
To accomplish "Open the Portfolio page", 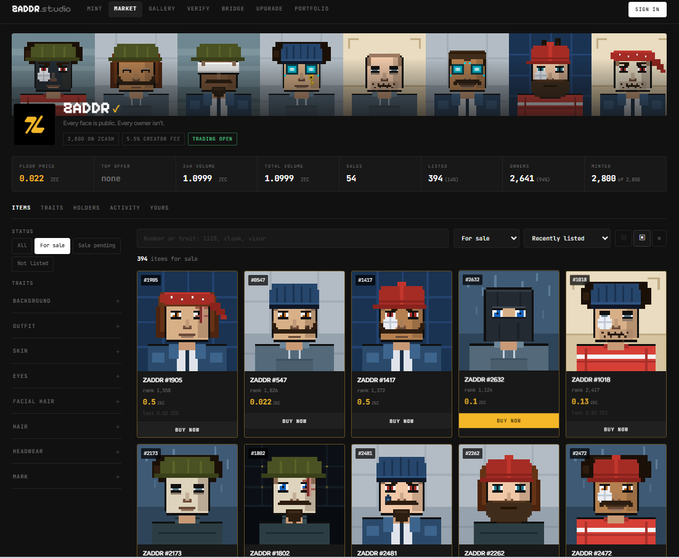I will 311,9.
